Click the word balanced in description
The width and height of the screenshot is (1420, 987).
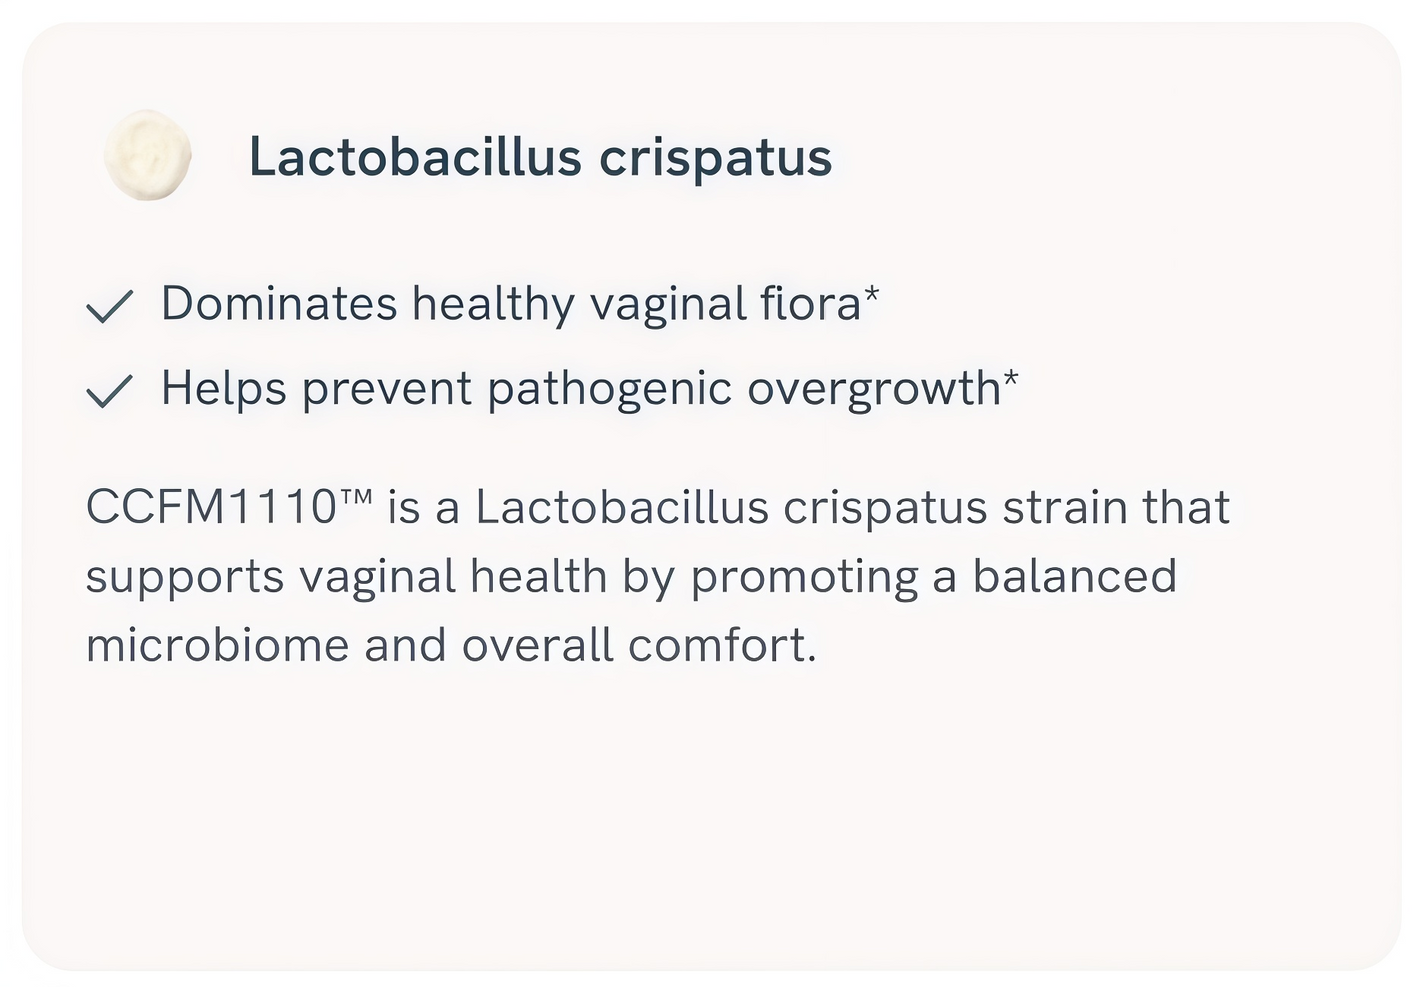[1074, 576]
